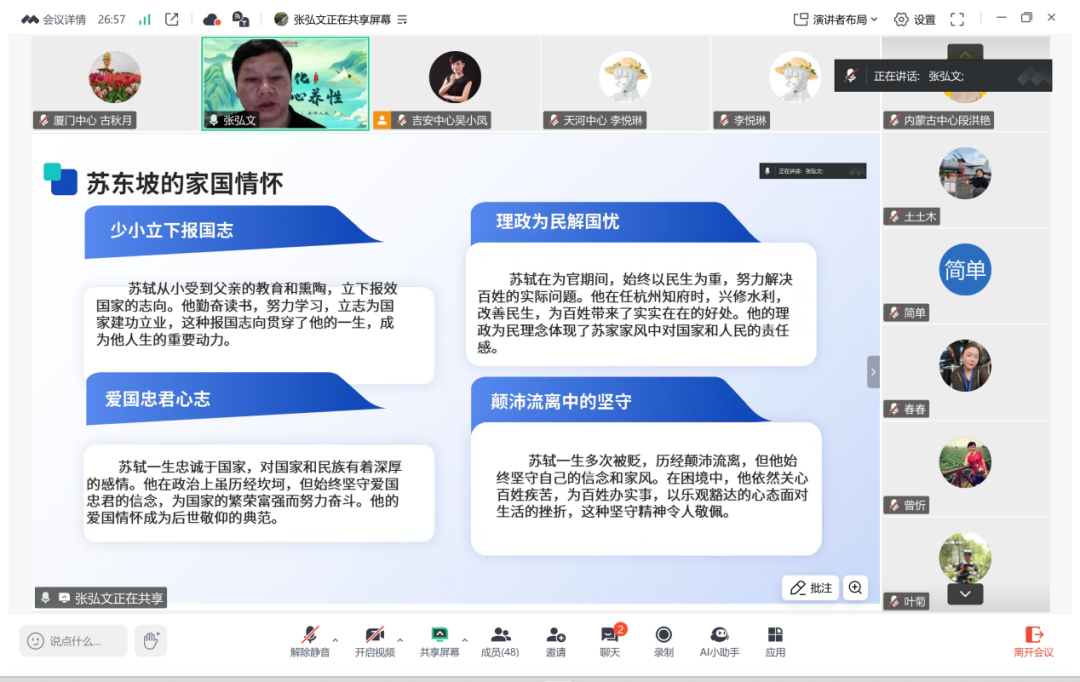
Task: Open the 聊天 chat panel
Action: 609,640
